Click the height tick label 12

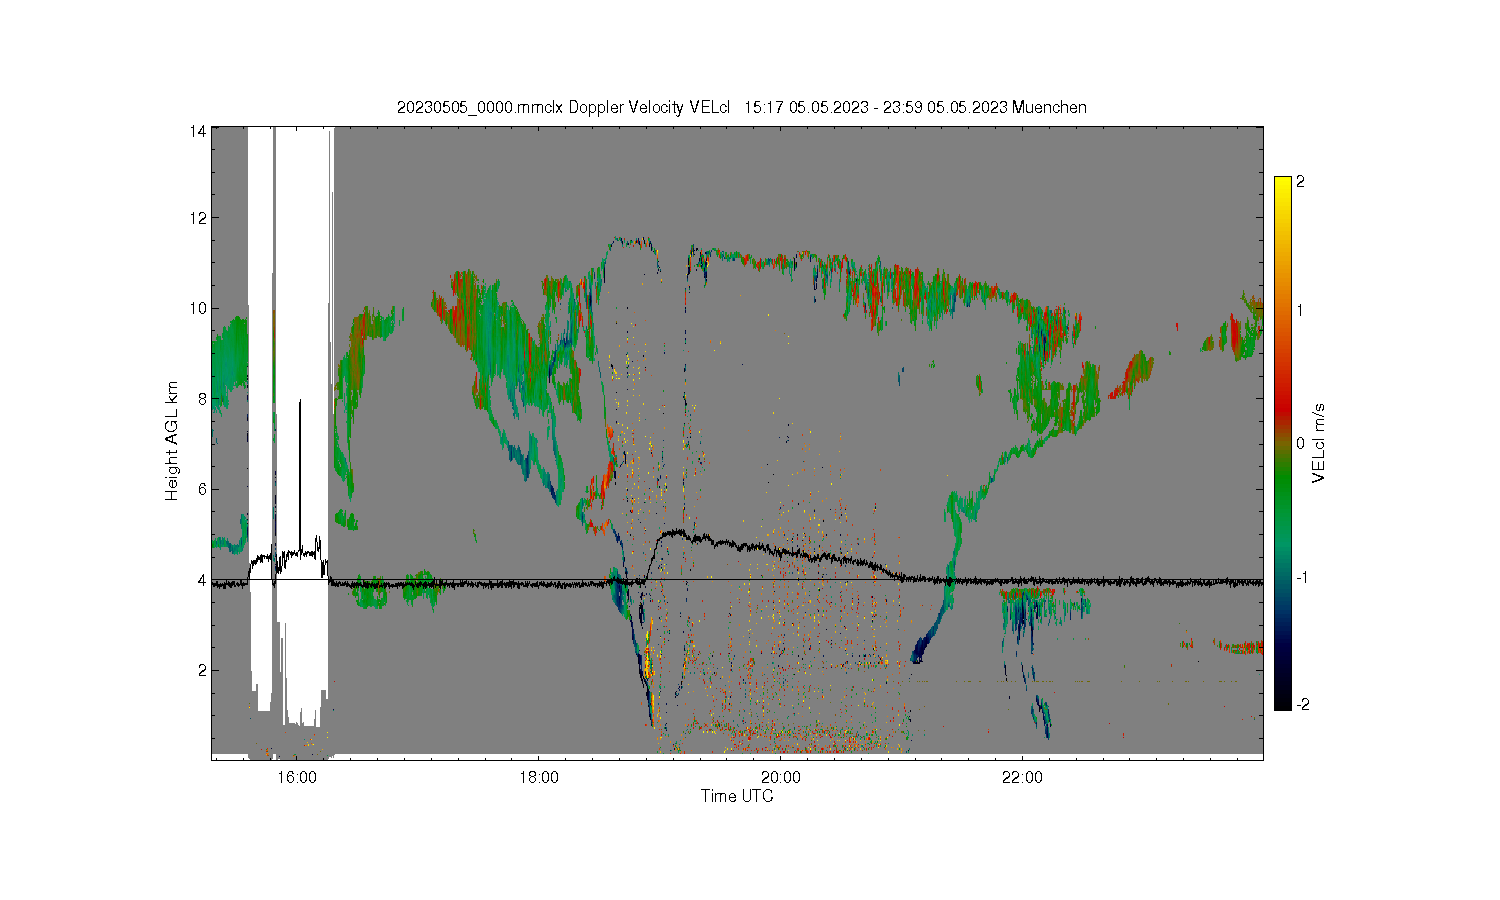tap(198, 218)
